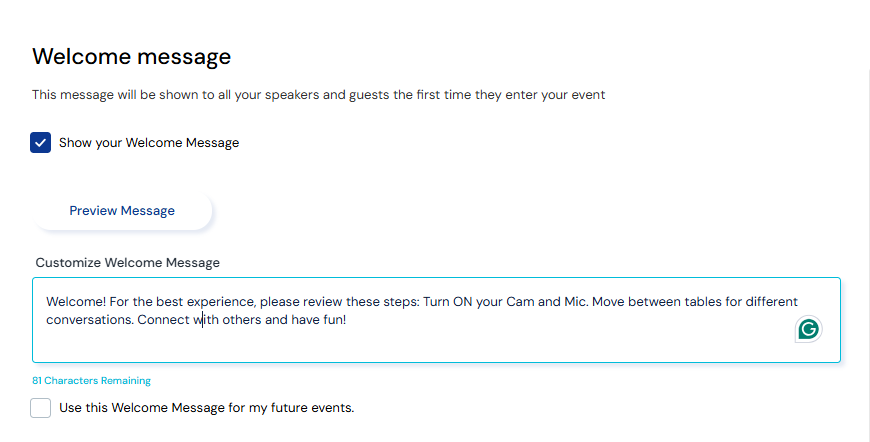The width and height of the screenshot is (870, 442).
Task: Click the word 'conversations' in the message
Action: pos(88,321)
